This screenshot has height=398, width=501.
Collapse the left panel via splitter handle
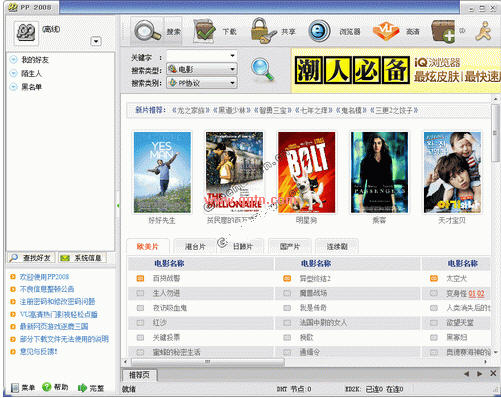click(118, 206)
